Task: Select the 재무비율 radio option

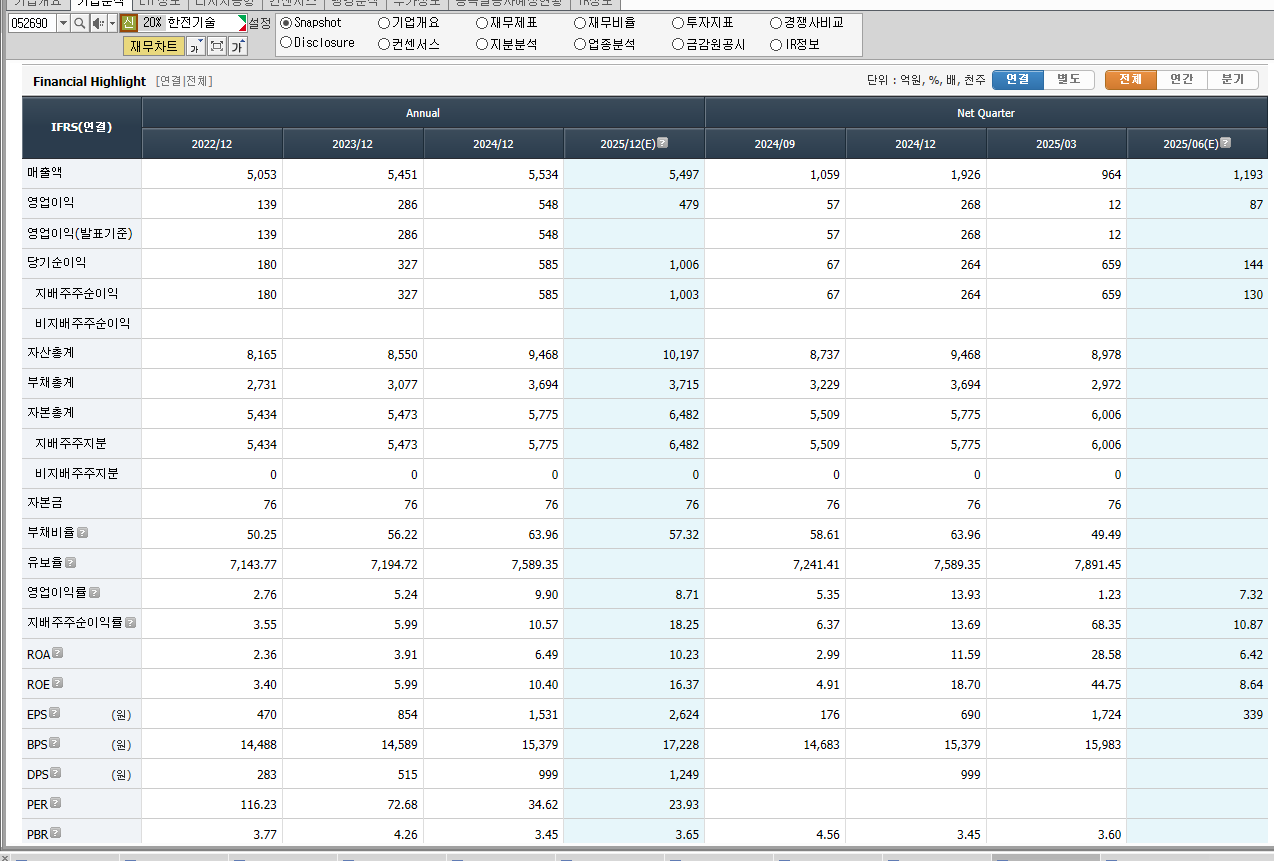Action: coord(580,22)
